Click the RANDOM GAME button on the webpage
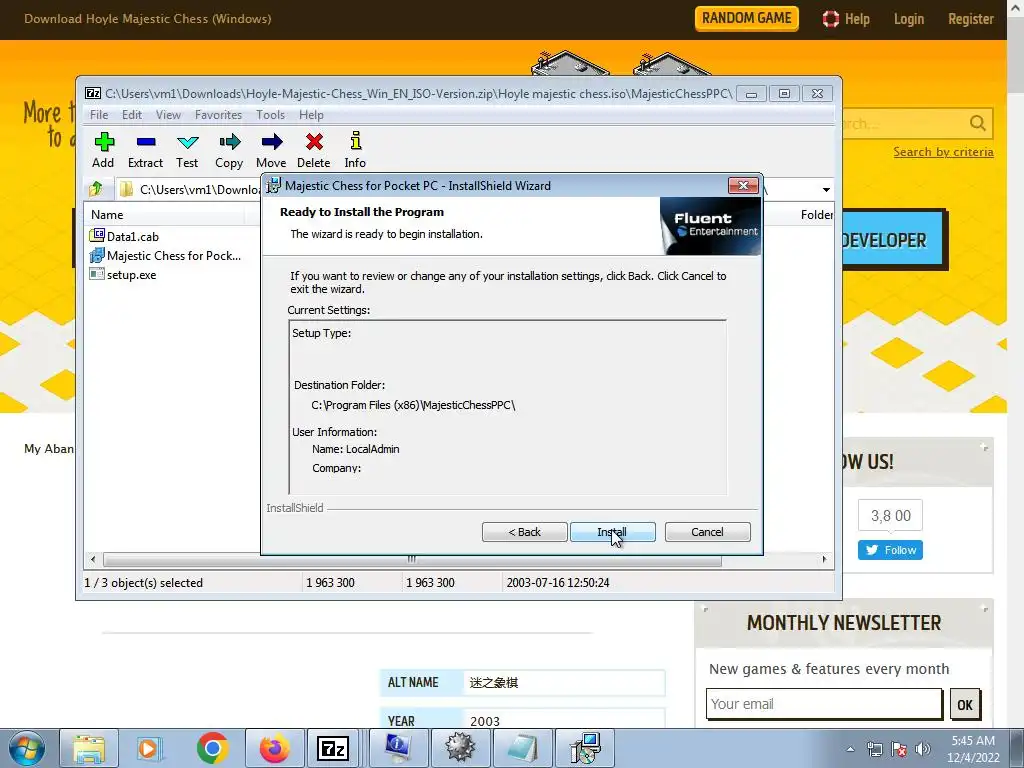Screen dimensions: 1024x768 point(746,18)
